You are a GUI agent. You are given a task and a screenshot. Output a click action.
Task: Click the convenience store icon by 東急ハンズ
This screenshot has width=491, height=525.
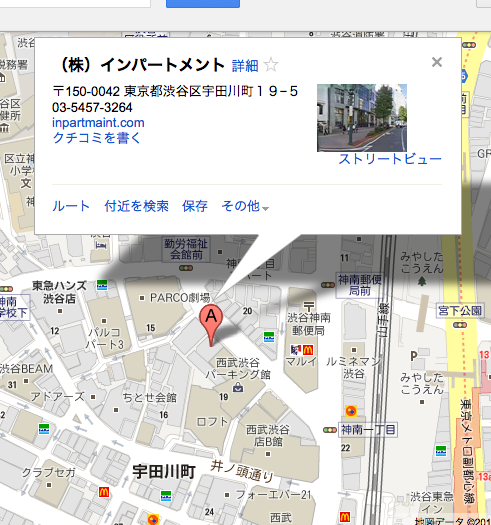pos(102,285)
